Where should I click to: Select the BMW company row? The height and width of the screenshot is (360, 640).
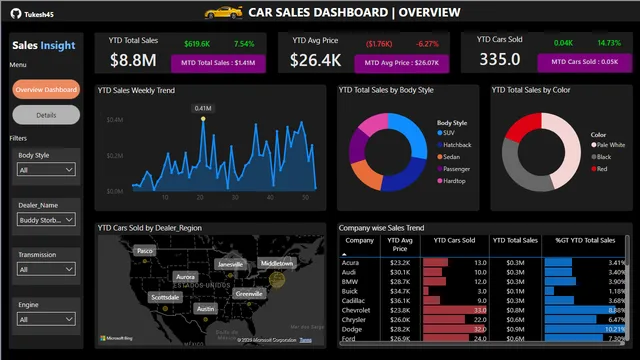click(482, 282)
